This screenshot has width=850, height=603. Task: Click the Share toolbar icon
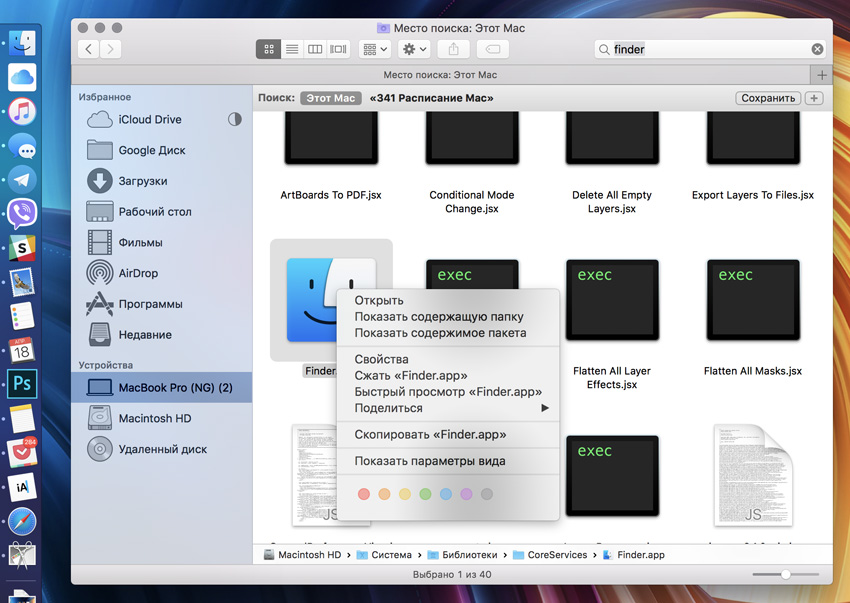(x=453, y=49)
